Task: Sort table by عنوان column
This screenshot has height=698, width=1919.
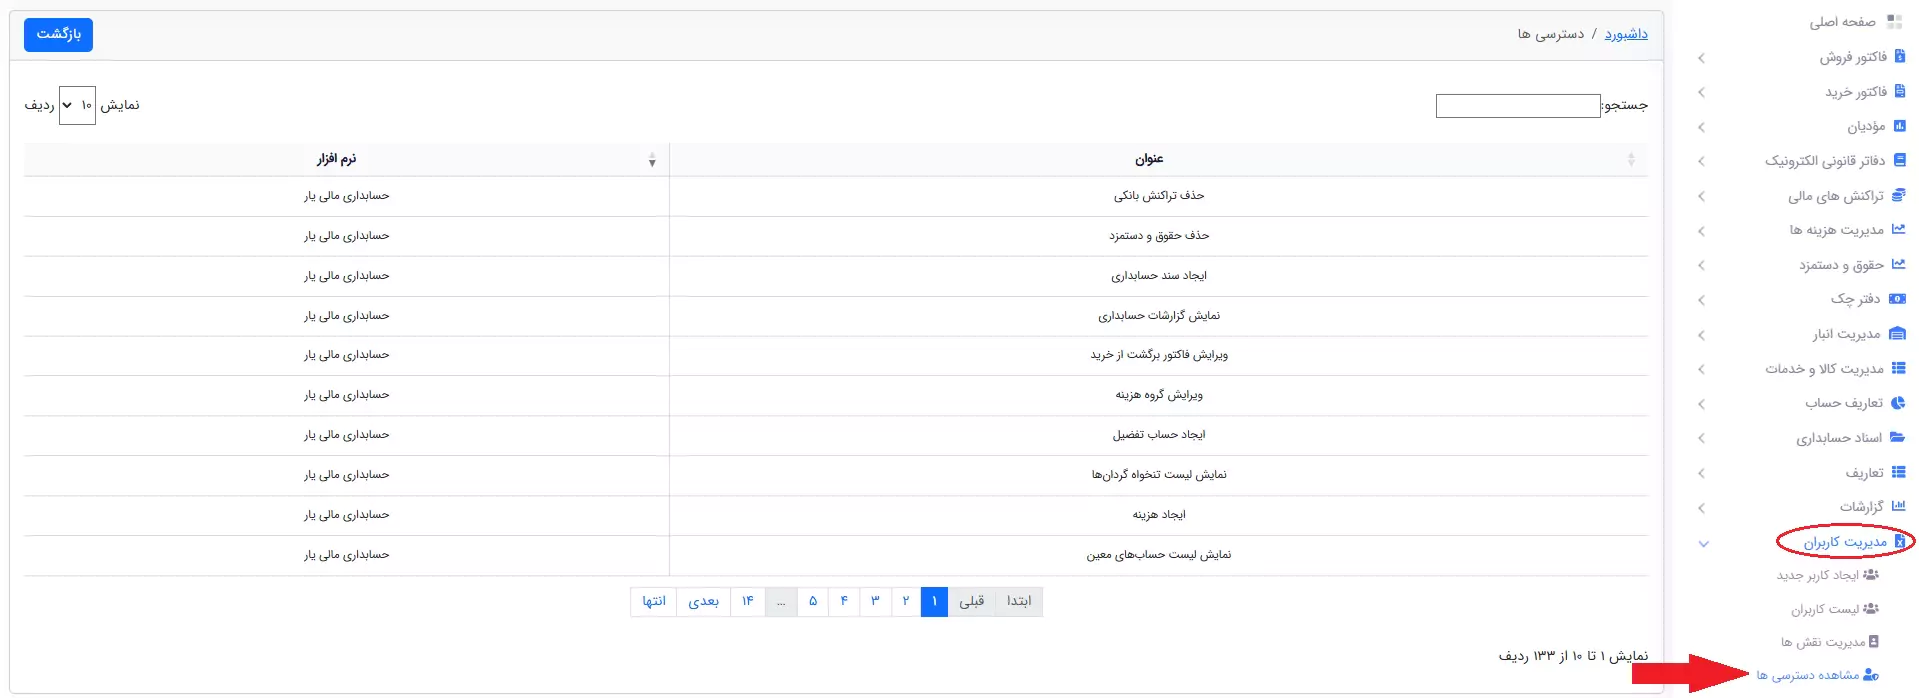Action: (1158, 159)
